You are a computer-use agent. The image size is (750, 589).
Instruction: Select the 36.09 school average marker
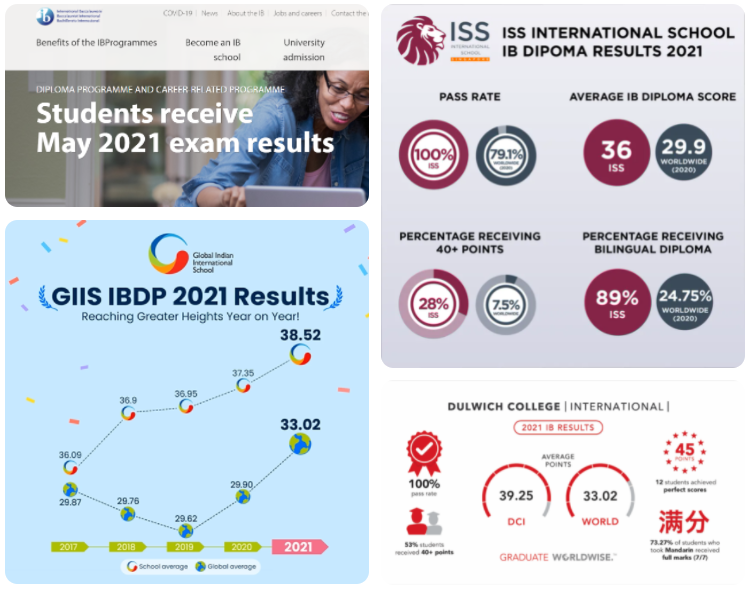[x=70, y=467]
